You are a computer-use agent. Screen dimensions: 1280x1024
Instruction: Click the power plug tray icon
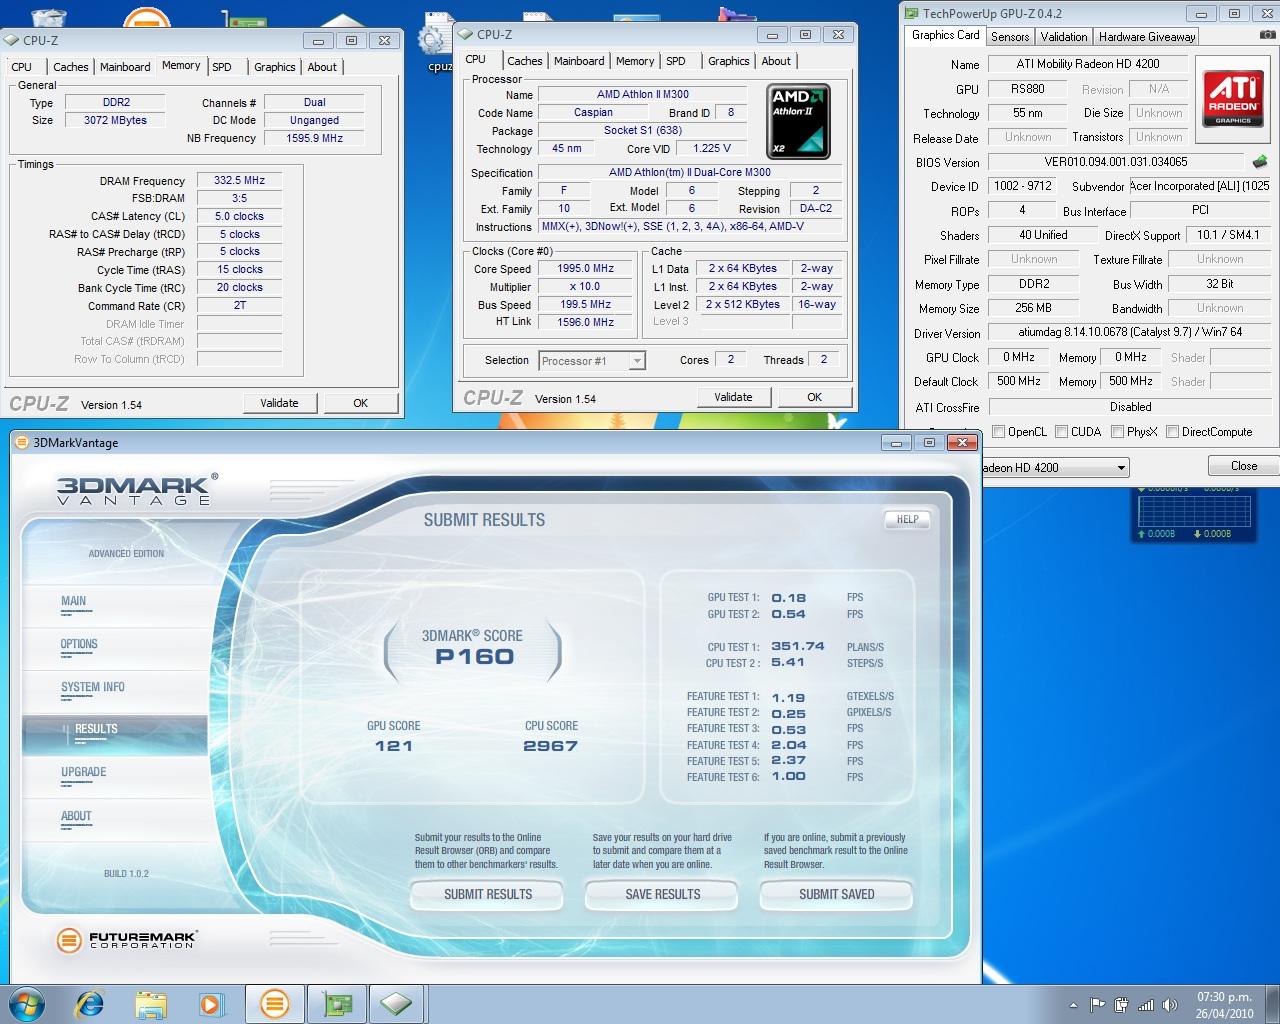[1121, 1005]
